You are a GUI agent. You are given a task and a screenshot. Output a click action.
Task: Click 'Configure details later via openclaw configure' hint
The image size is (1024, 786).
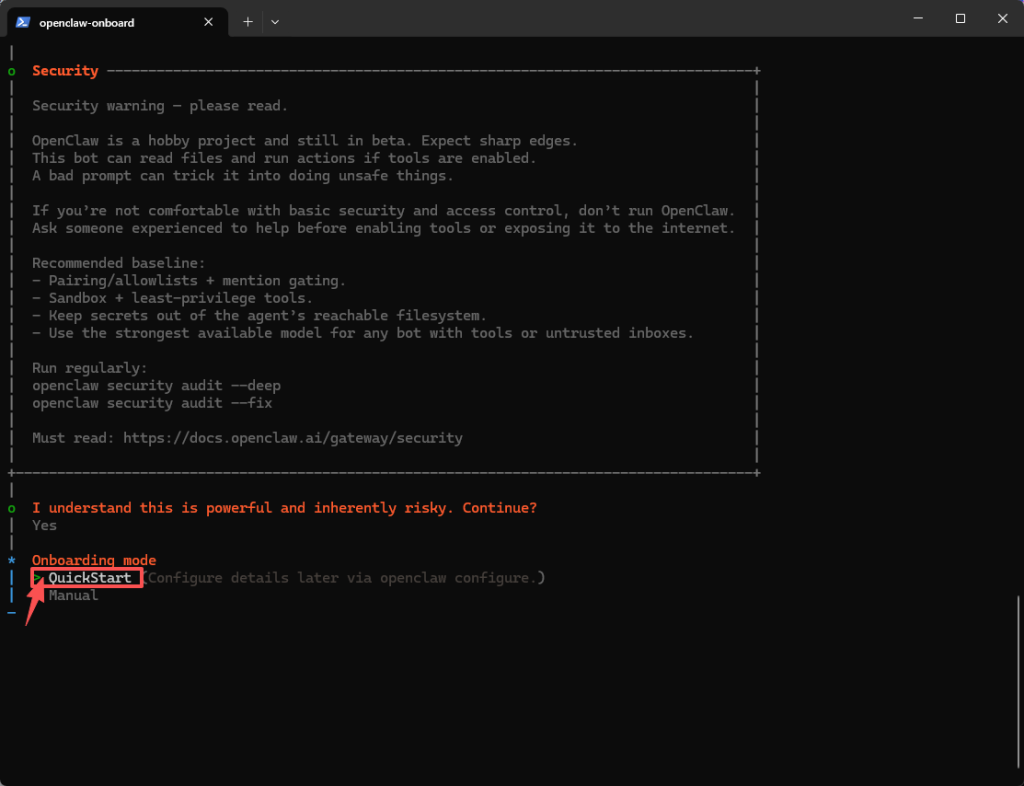coord(342,578)
